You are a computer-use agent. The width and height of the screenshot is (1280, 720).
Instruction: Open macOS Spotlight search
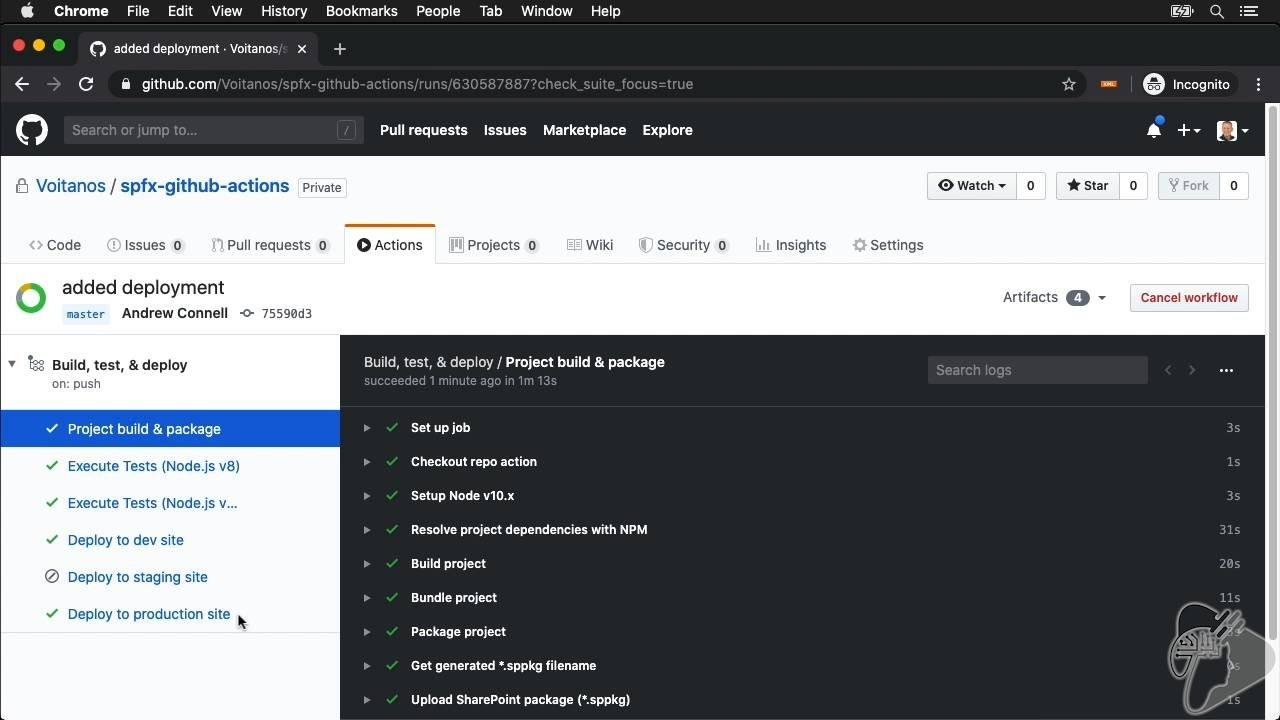point(1217,11)
